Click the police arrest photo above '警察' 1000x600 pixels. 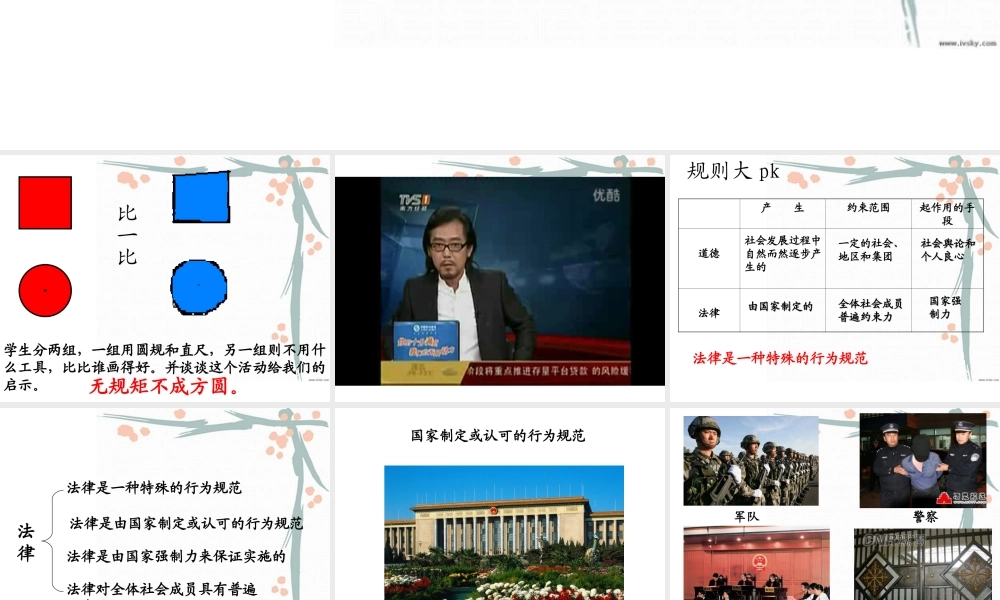pos(923,460)
